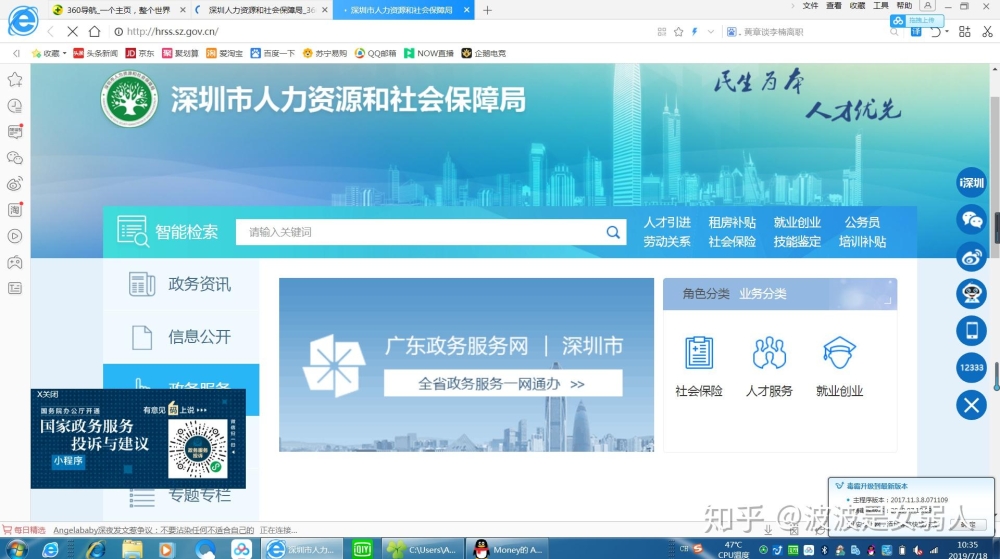1000x559 pixels.
Task: Click 全省政务服务一网通办 button
Action: pos(503,384)
